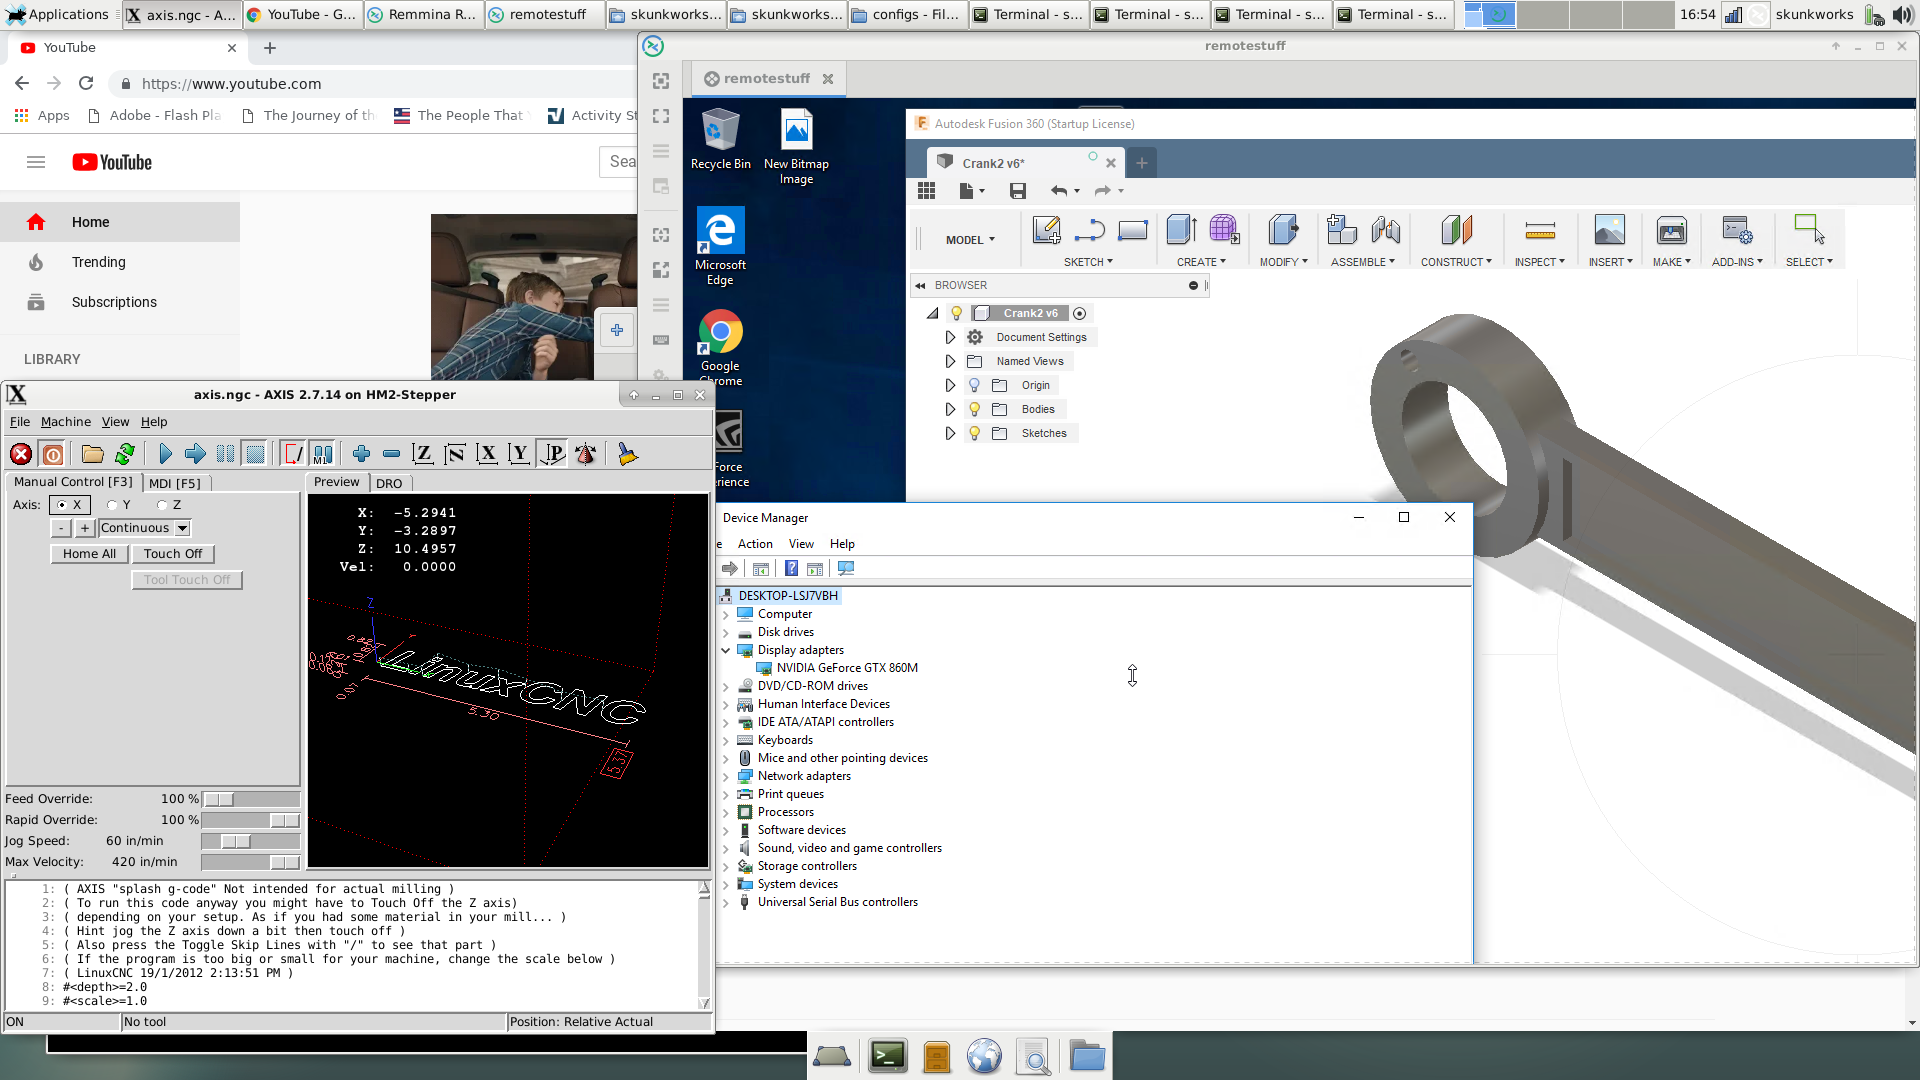Screen dimensions: 1920x1080
Task: Collapse Display adapters in Device Manager
Action: tap(726, 650)
